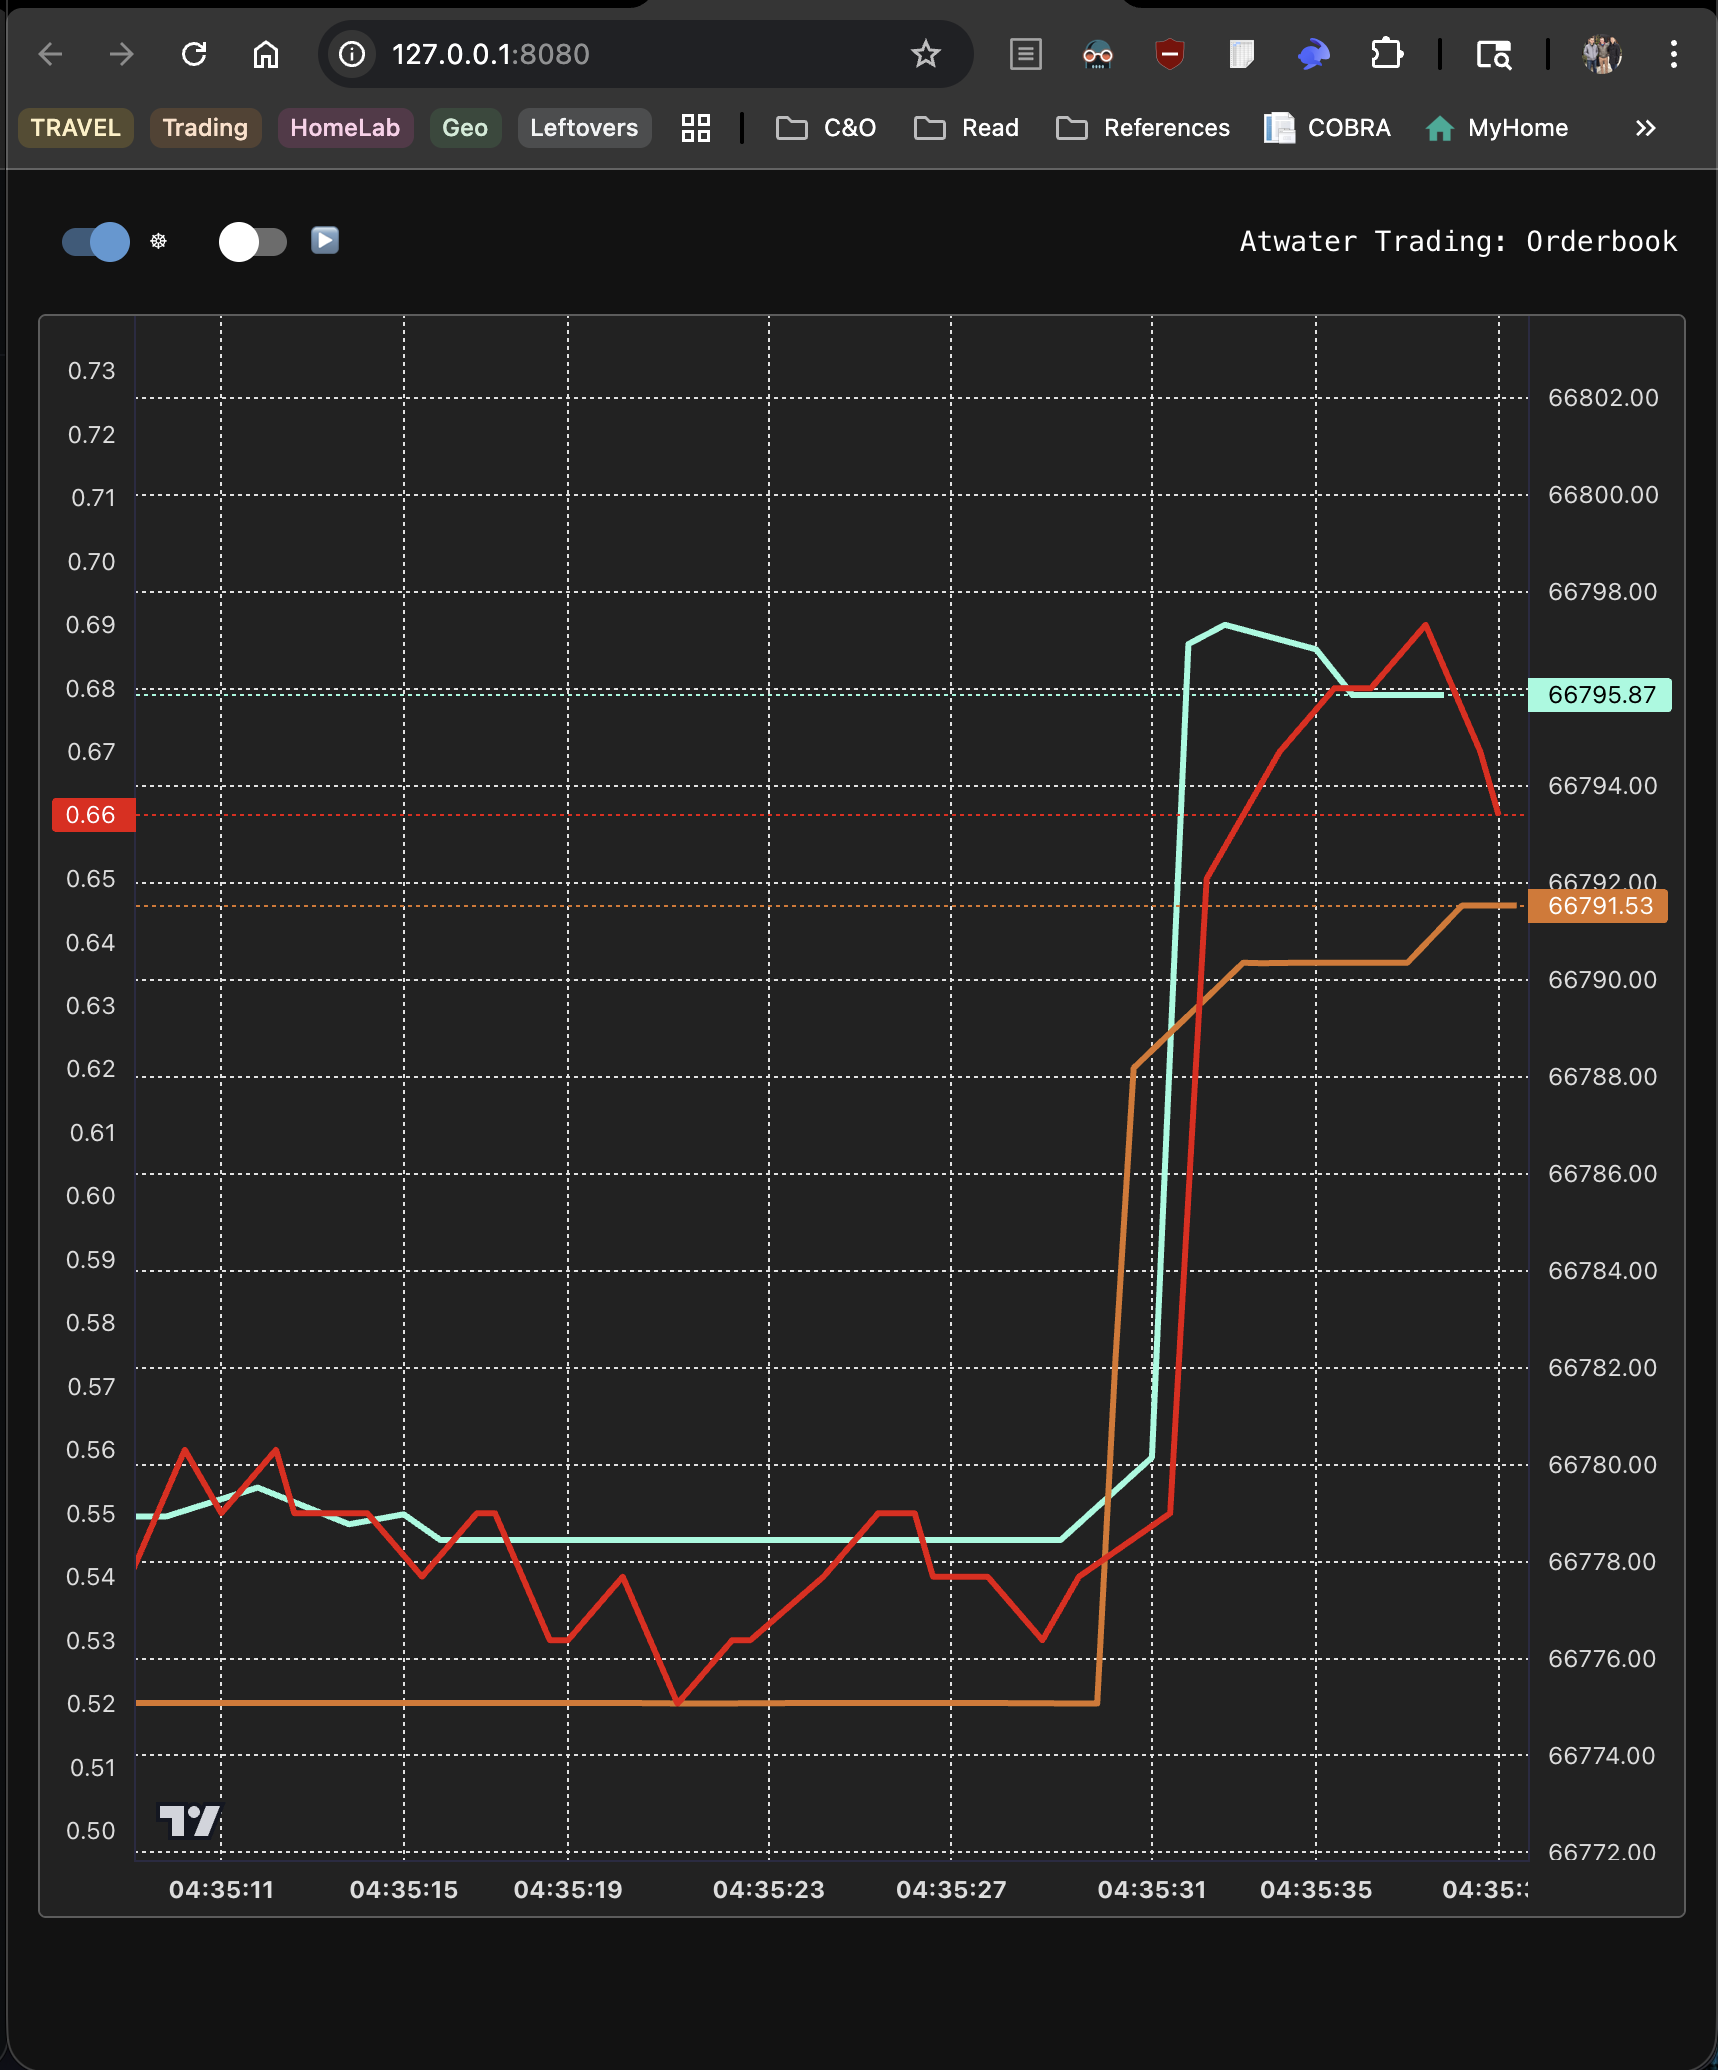Viewport: 1718px width, 2070px height.
Task: Toggle off the blue snowflake switch
Action: point(96,242)
